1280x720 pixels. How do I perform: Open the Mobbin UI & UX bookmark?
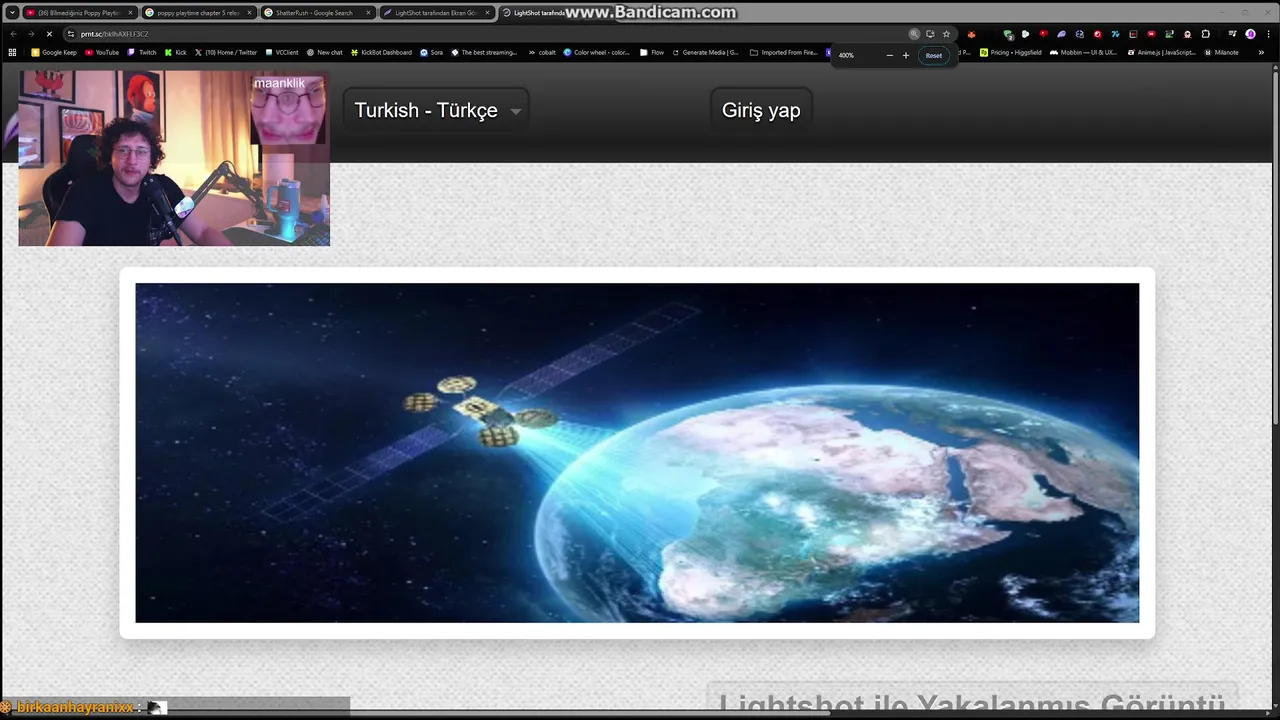tap(1083, 52)
